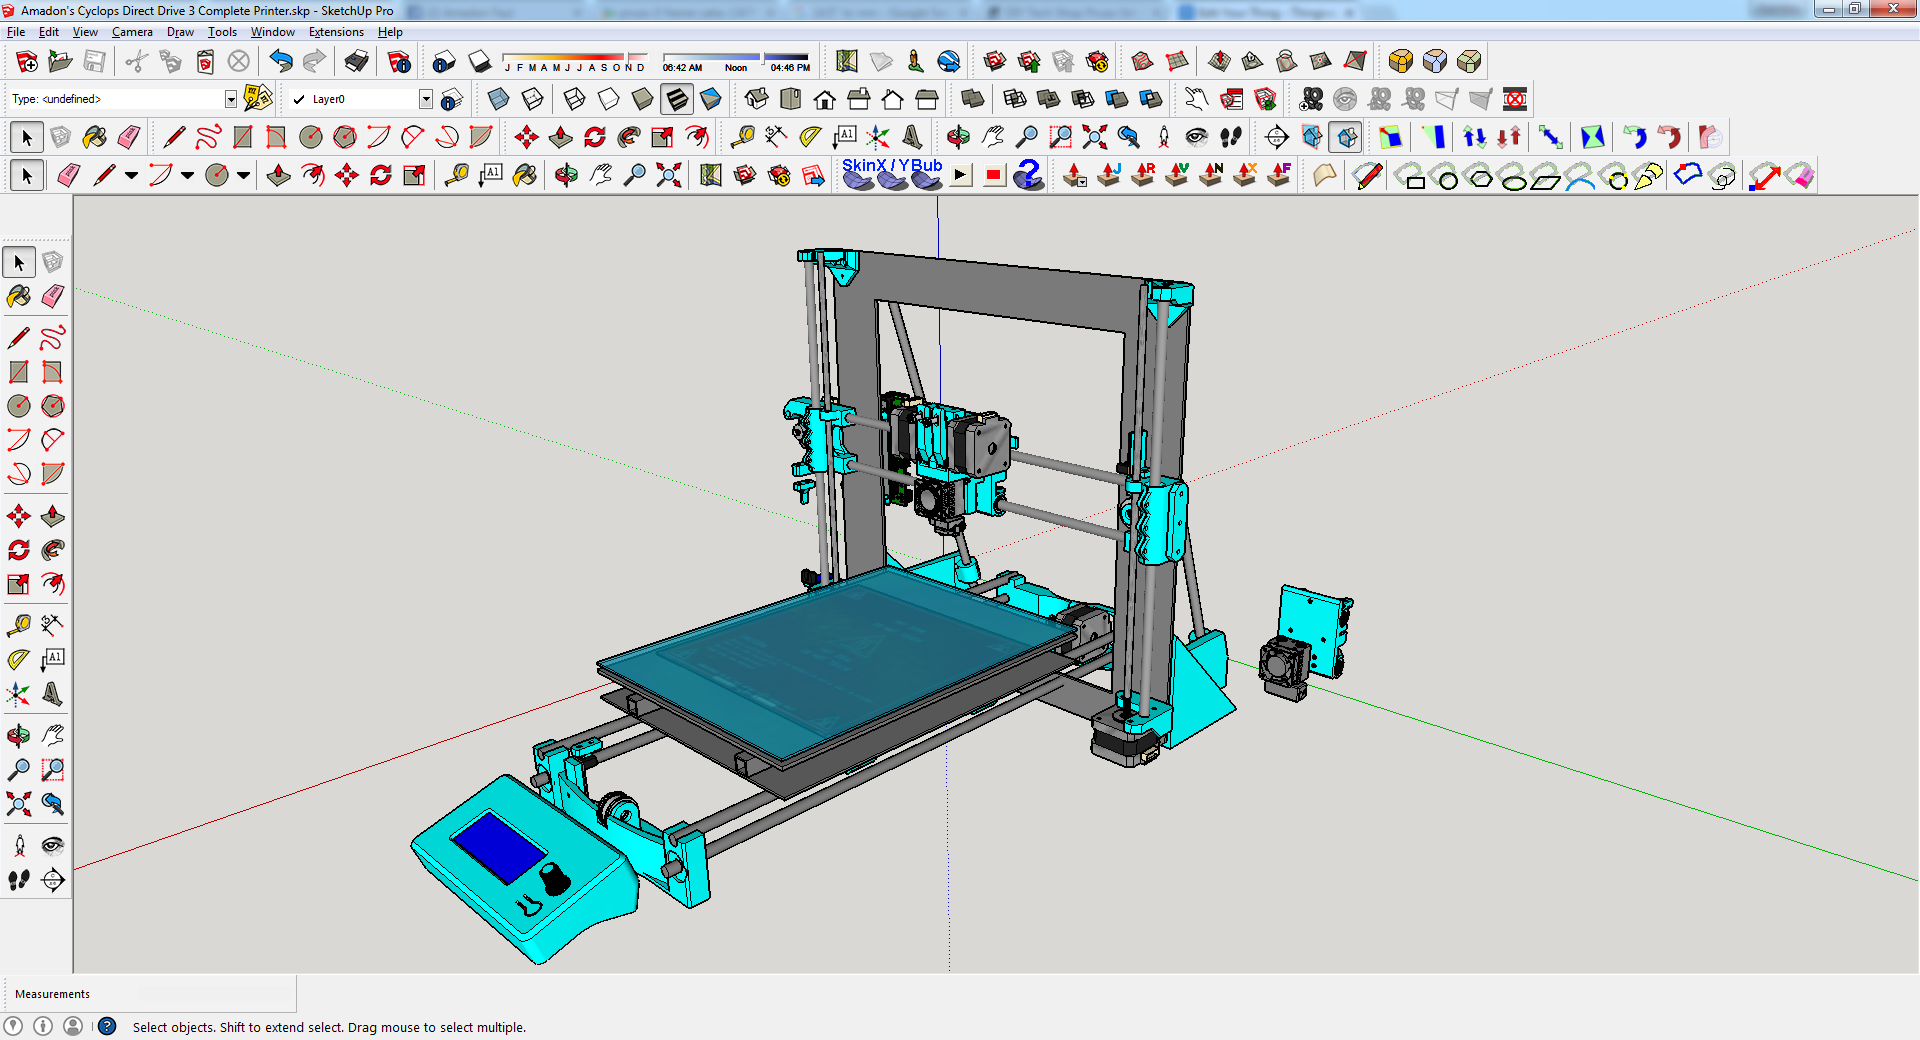
Task: Click the Subtract solid tool icon
Action: pos(1083,99)
